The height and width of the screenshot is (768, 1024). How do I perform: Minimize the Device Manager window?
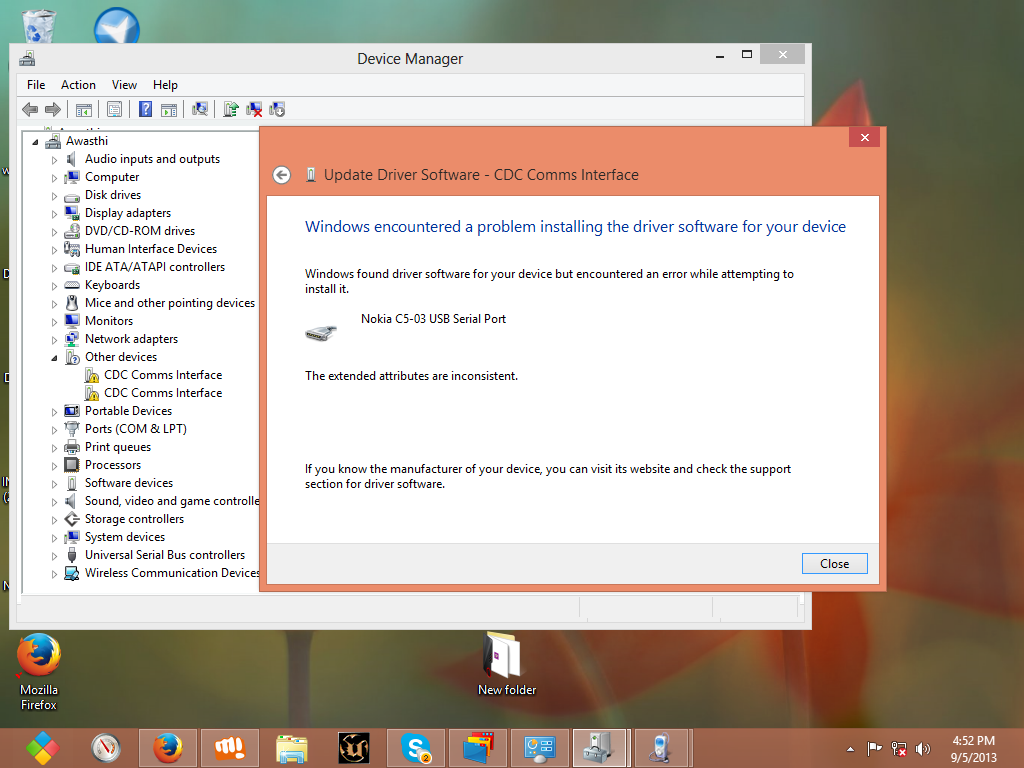point(720,55)
